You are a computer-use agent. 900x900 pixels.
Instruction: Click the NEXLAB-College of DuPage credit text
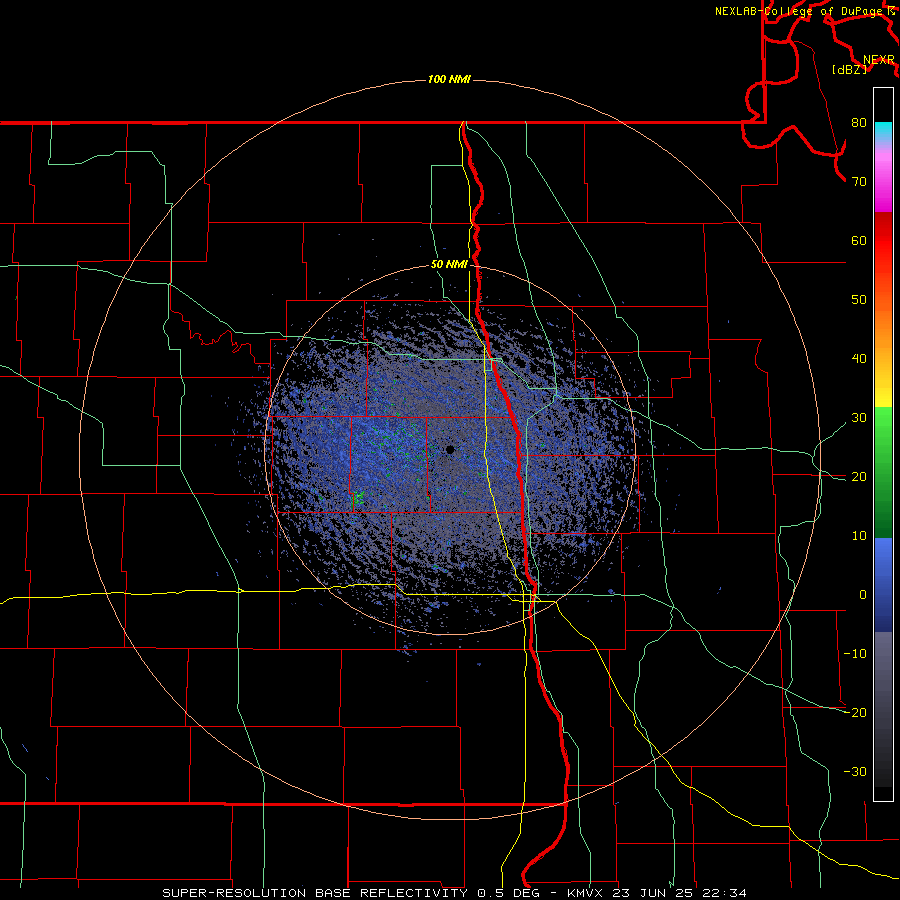coord(799,11)
